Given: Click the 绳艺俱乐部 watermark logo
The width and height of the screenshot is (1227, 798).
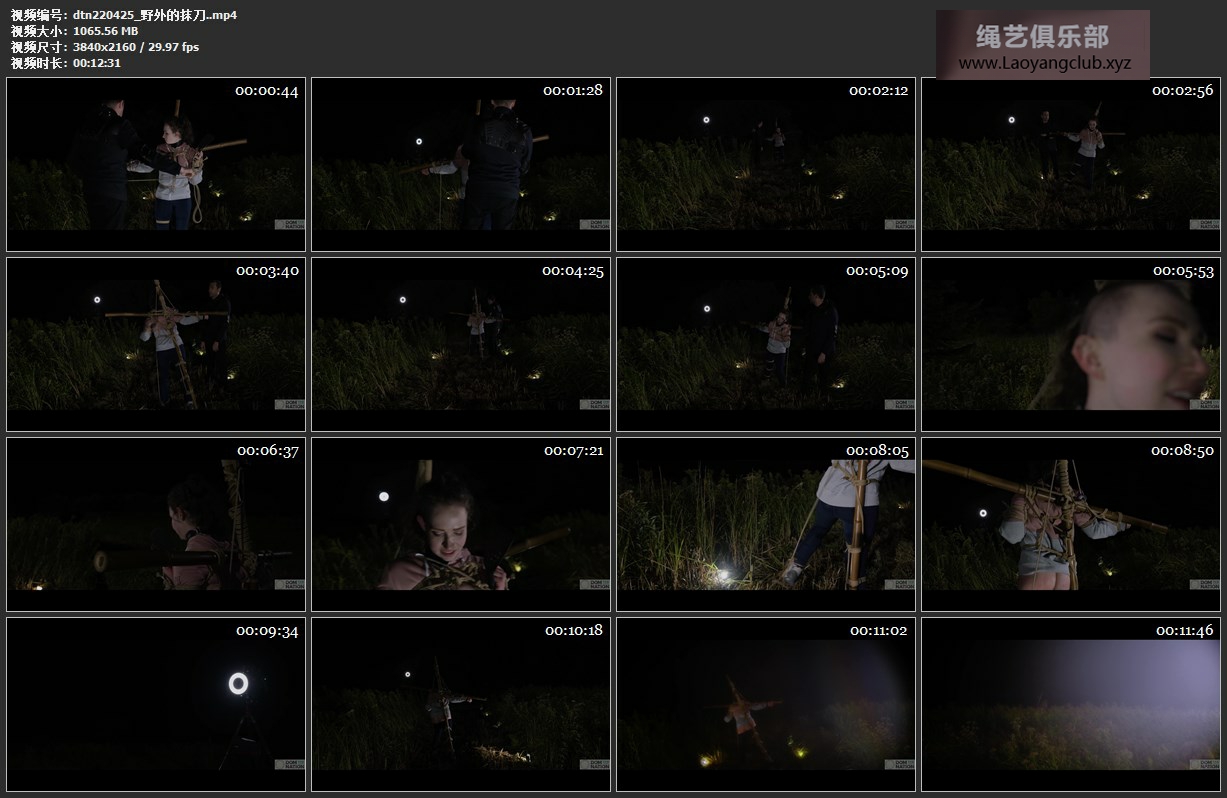Looking at the screenshot, I should (1042, 37).
